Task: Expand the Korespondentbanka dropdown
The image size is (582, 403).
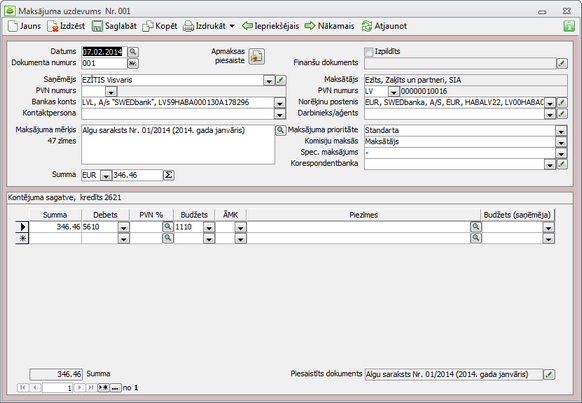Action: pyautogui.click(x=550, y=164)
